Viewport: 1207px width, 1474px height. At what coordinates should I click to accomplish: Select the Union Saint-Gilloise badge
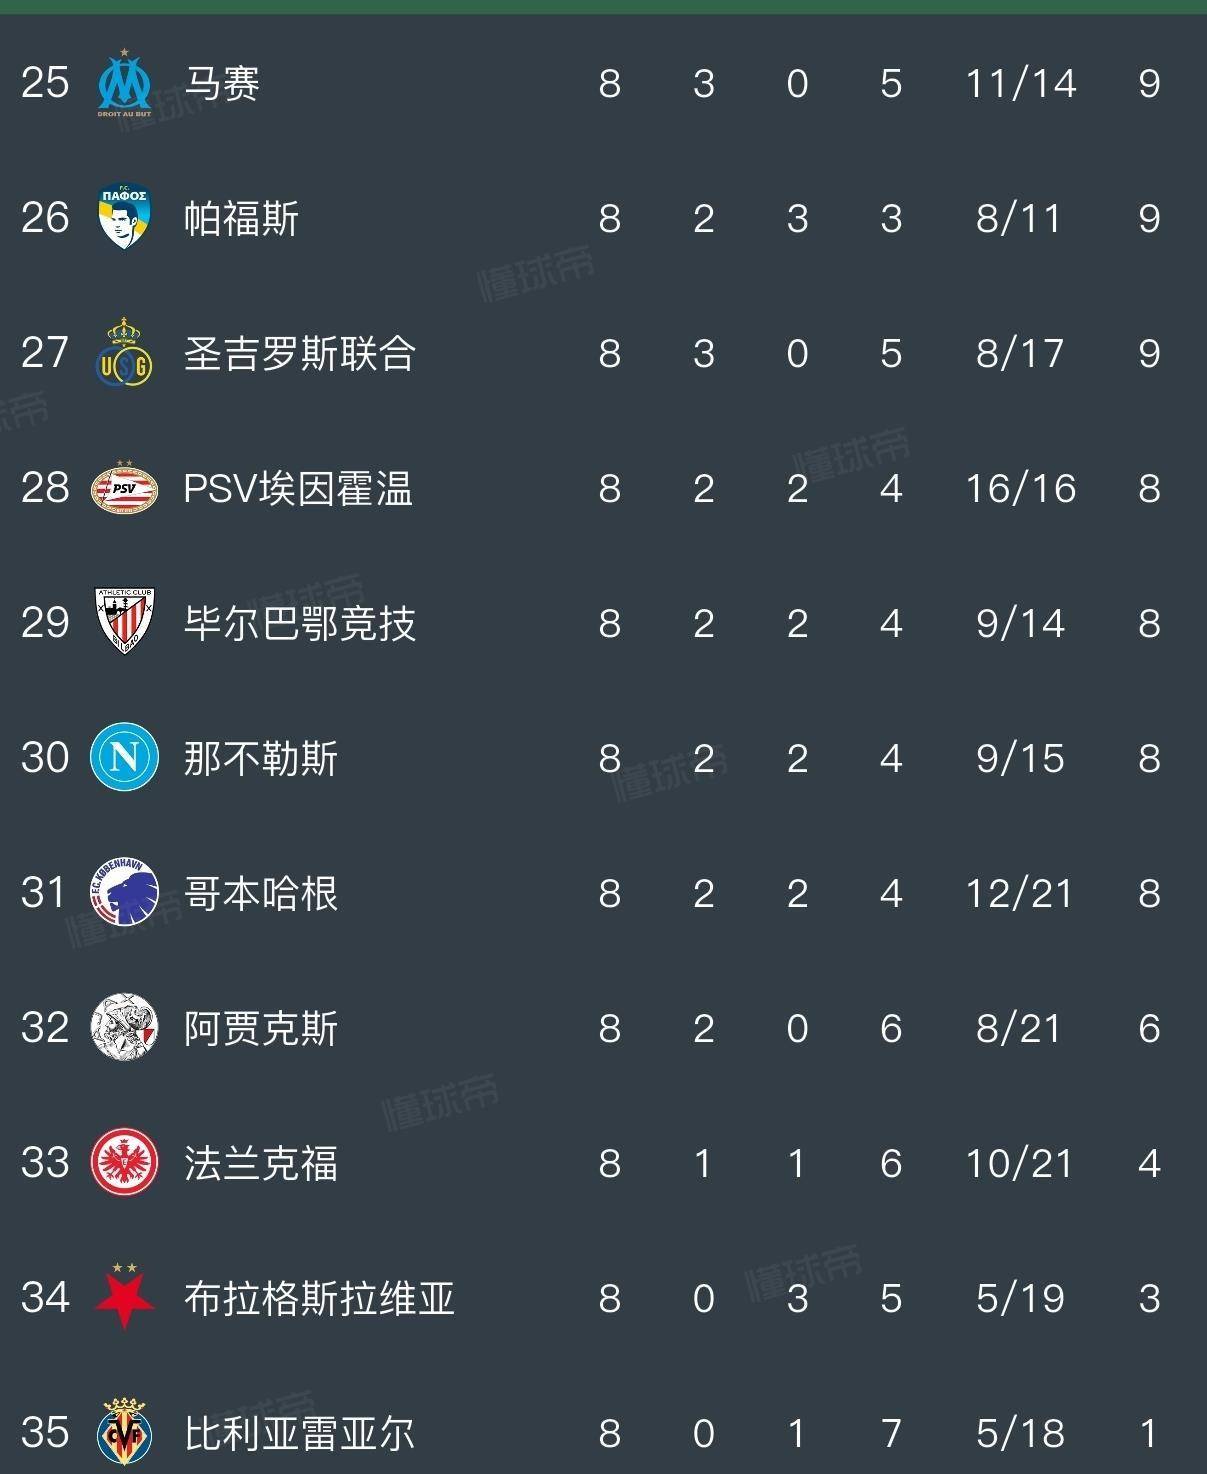124,353
